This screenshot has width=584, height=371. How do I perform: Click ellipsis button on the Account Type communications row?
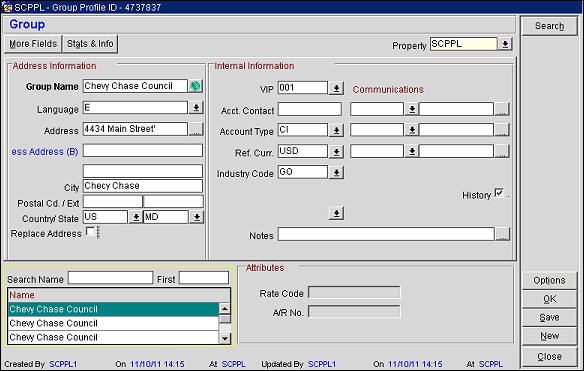point(502,130)
